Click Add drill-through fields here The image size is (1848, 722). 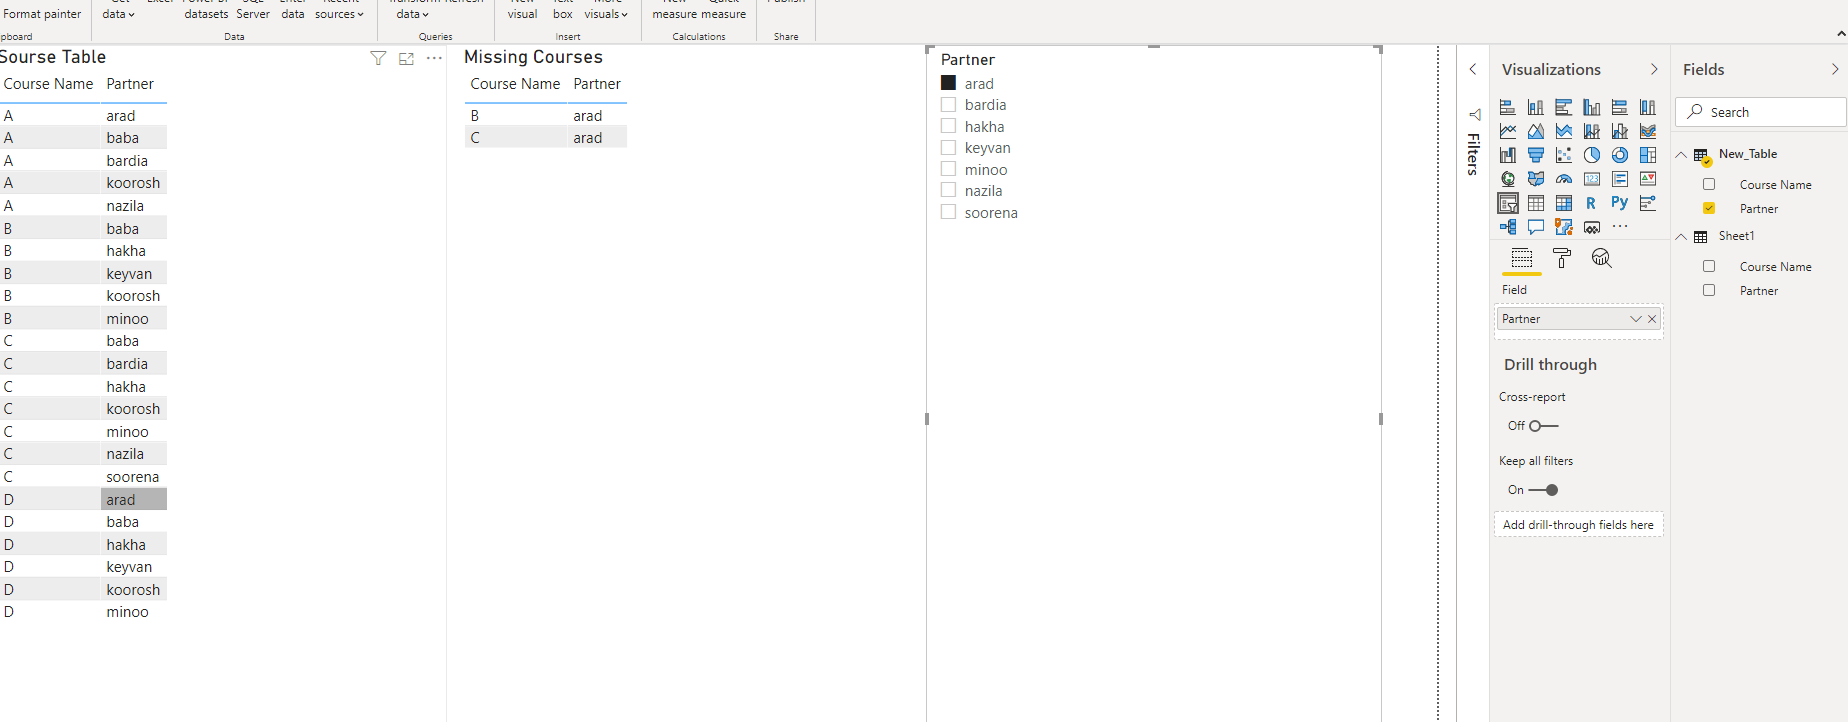tap(1578, 525)
